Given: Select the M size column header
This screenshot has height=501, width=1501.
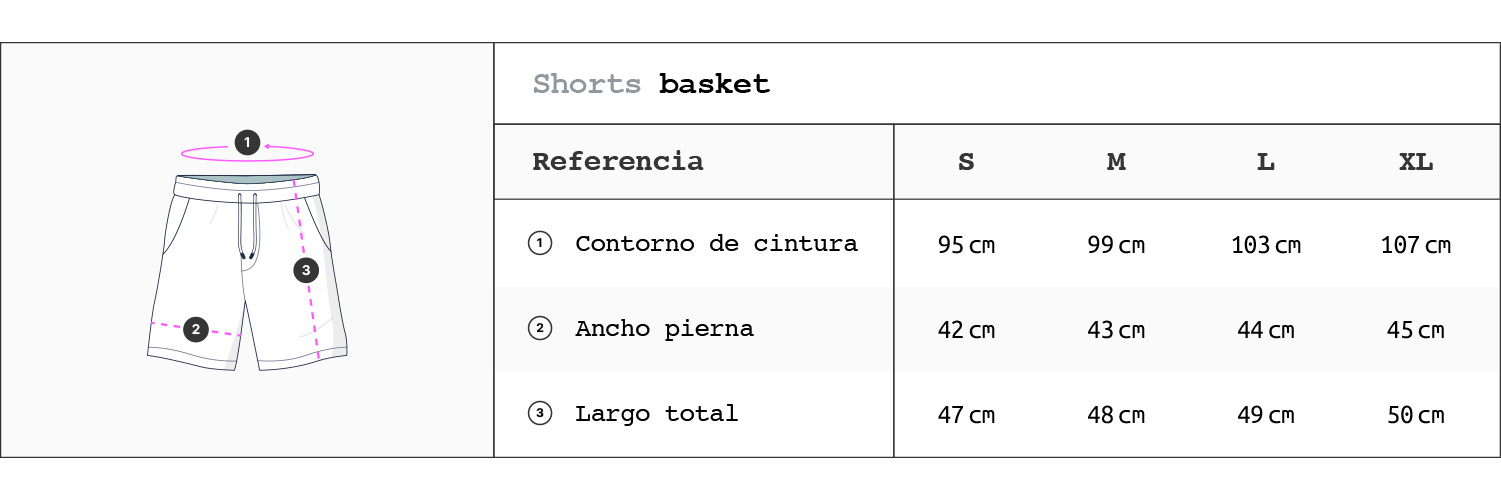Looking at the screenshot, I should [x=1116, y=162].
